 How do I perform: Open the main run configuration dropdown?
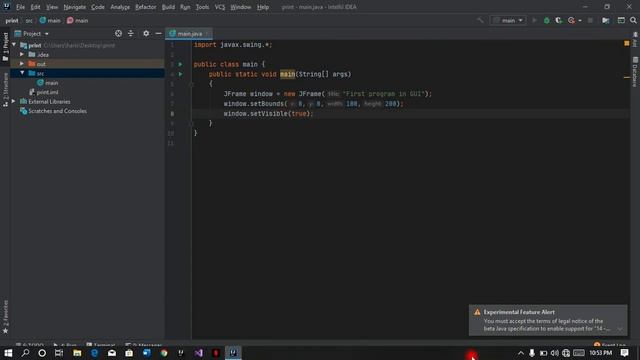508,20
